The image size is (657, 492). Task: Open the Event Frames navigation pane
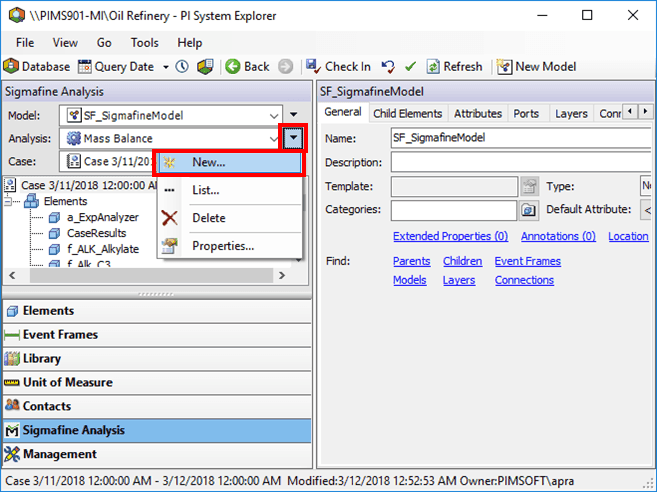(x=157, y=335)
